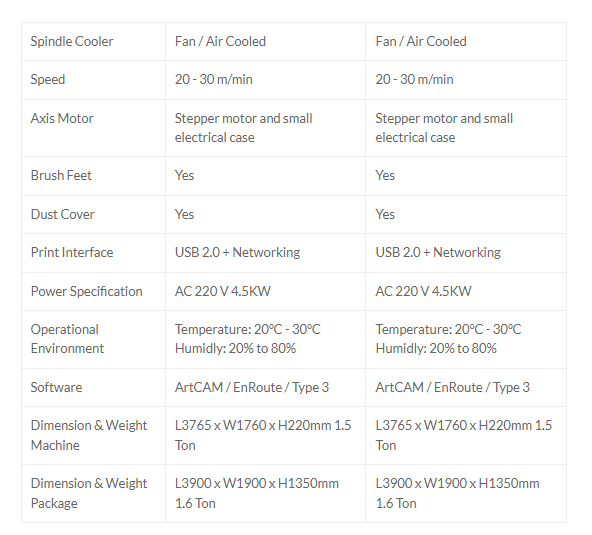
Task: Select right column Brush Feet Yes value
Action: (x=385, y=176)
